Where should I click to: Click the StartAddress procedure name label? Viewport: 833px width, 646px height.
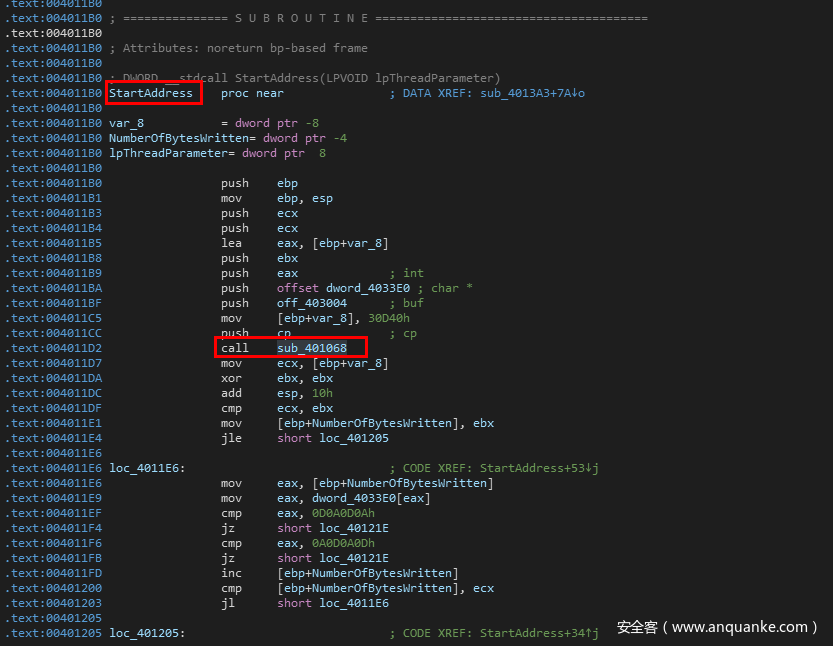pyautogui.click(x=151, y=93)
